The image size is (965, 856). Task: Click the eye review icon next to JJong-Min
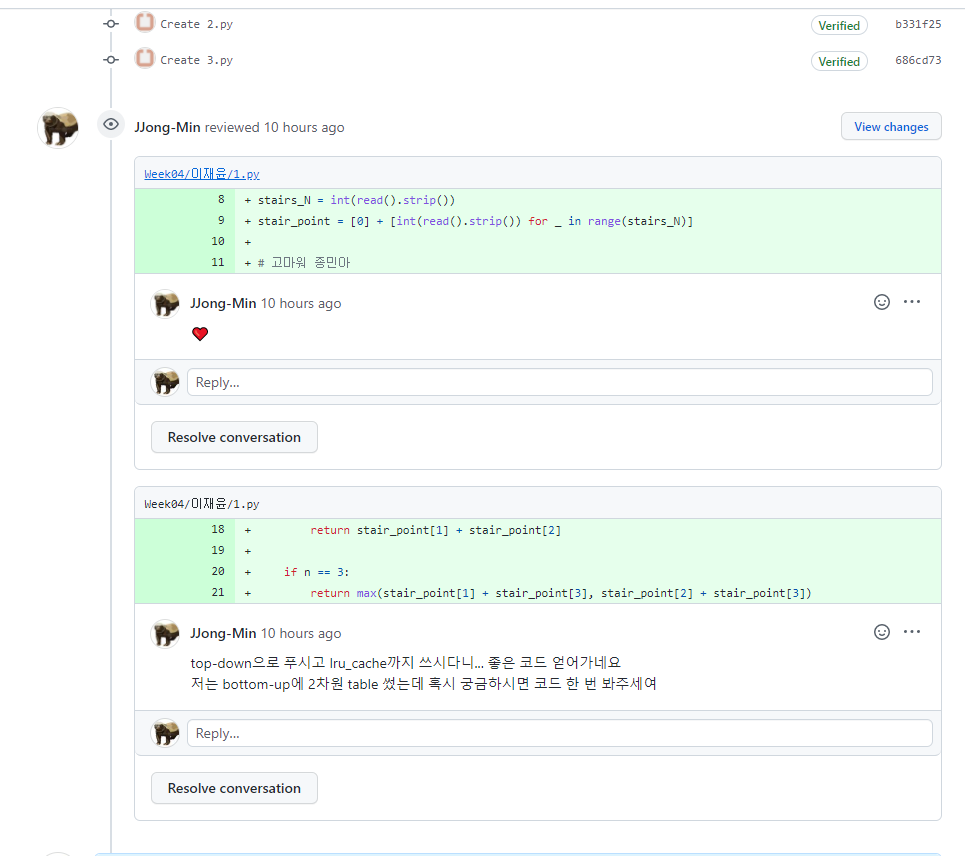point(110,124)
